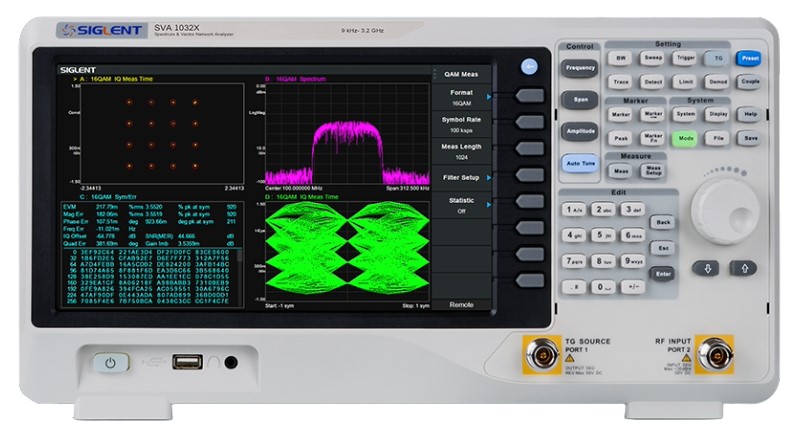Toggle the TG tracking generator button
This screenshot has height=435, width=800.
pos(716,59)
